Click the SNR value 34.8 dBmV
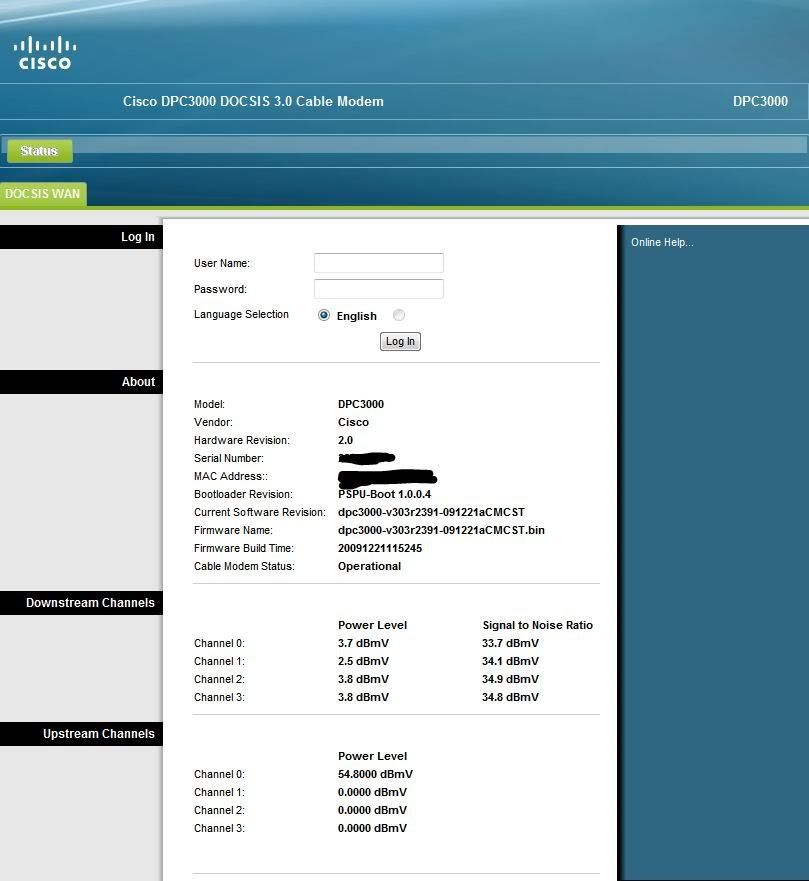The image size is (809, 881). 510,697
